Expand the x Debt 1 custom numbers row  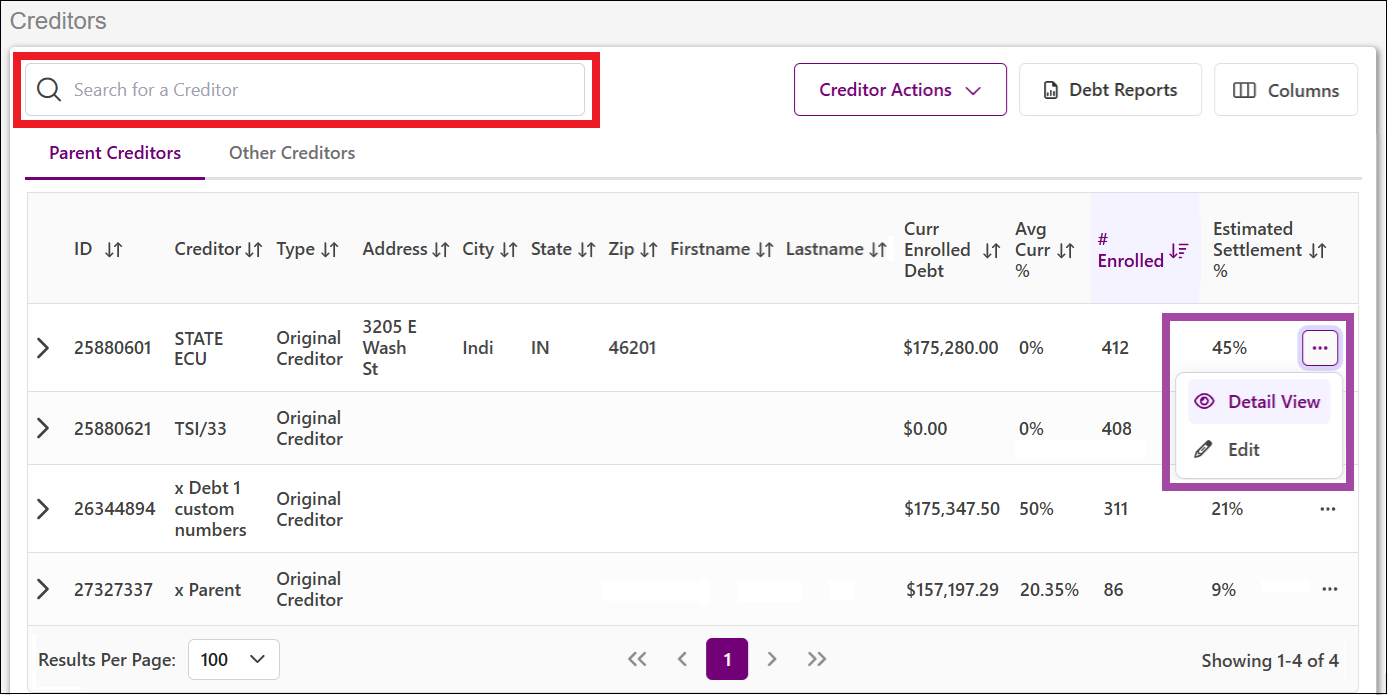tap(42, 509)
